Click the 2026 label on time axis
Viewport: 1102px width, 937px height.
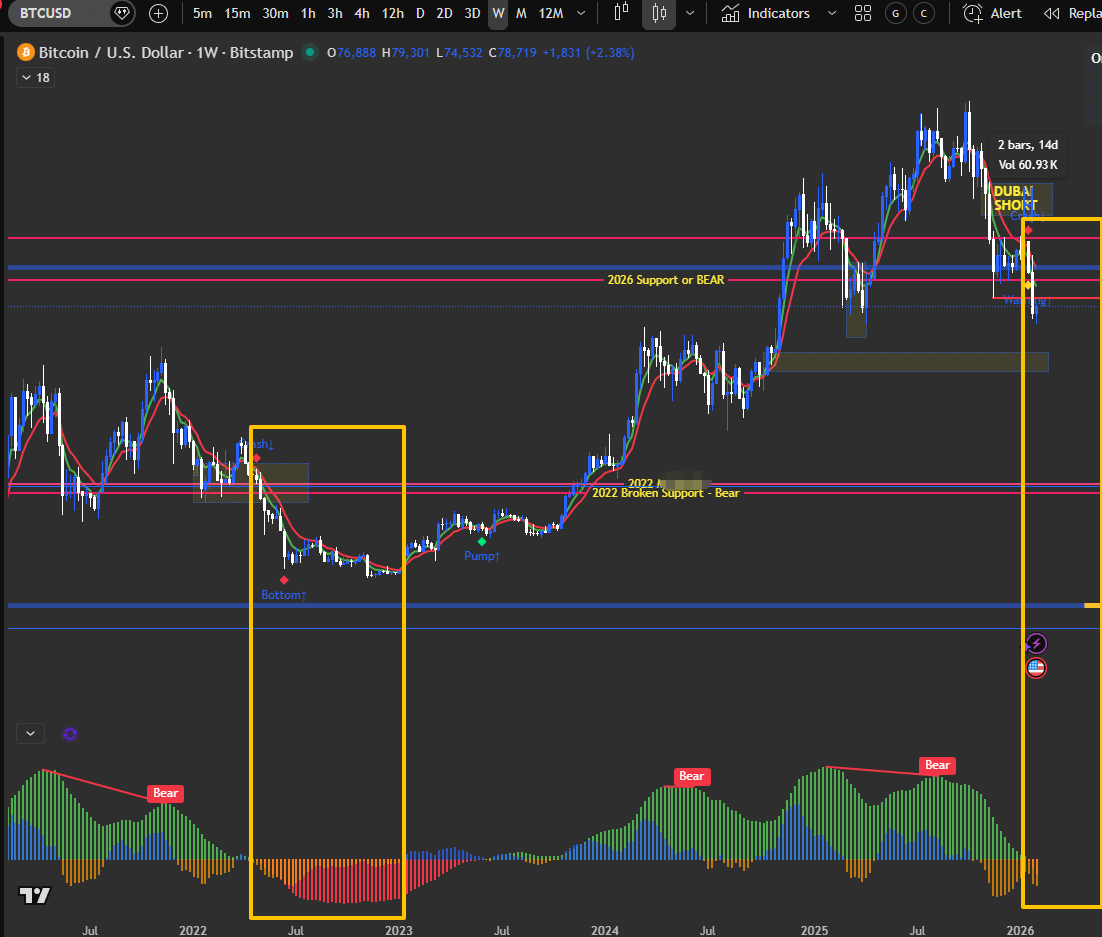(1020, 930)
